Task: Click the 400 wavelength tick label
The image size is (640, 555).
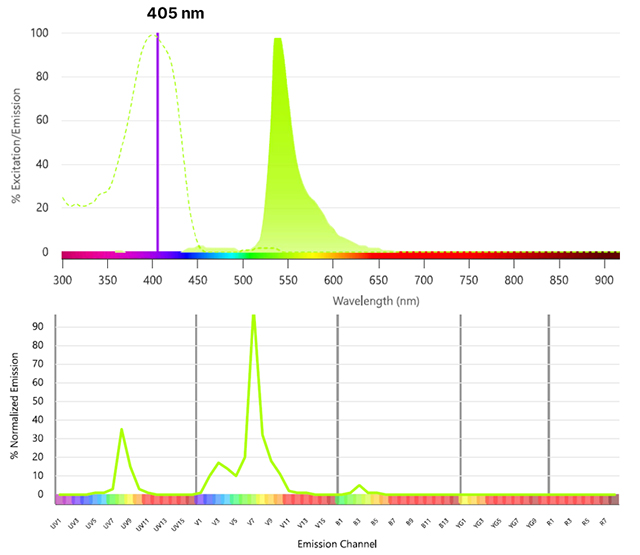Action: tap(153, 280)
